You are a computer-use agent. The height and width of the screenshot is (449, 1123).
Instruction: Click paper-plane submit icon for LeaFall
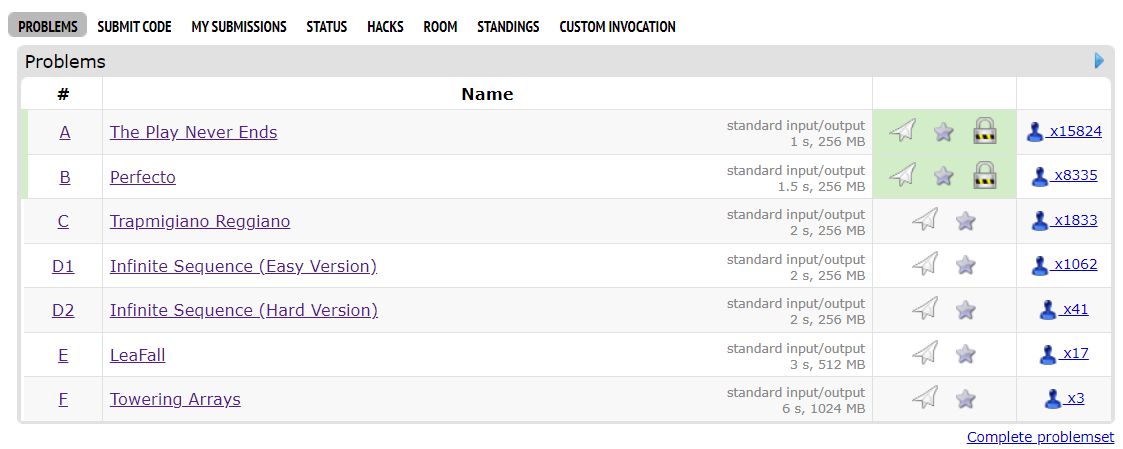[x=925, y=353]
